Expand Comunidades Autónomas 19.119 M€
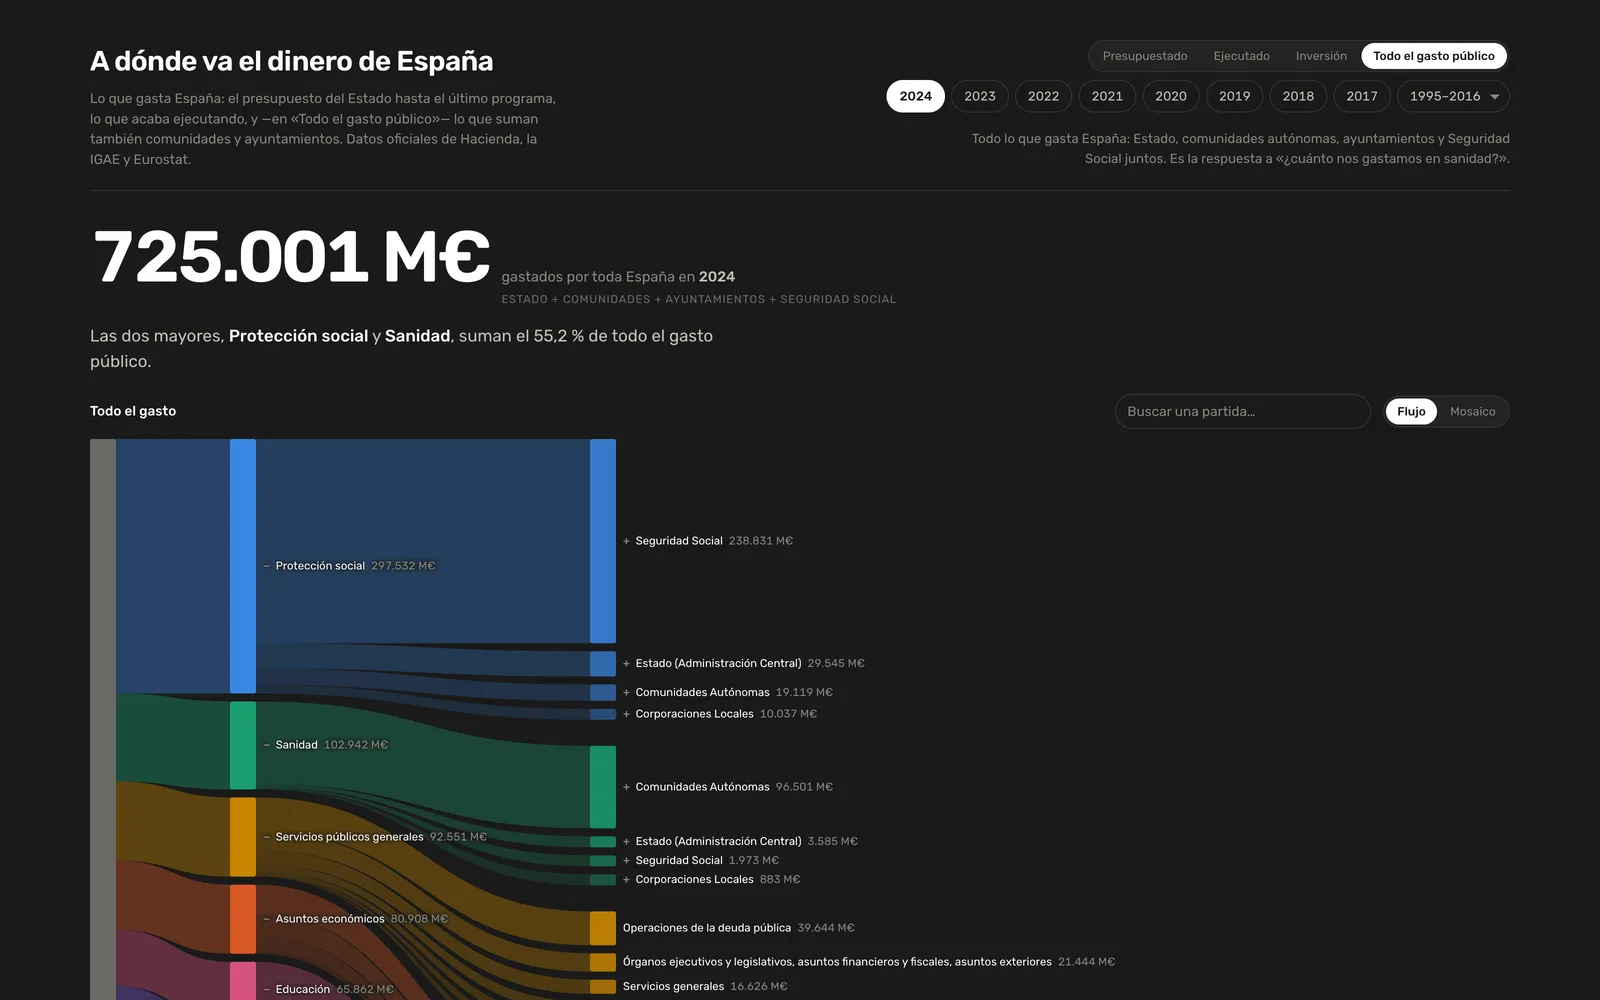Screen dimensions: 1600x1000 pyautogui.click(x=728, y=692)
